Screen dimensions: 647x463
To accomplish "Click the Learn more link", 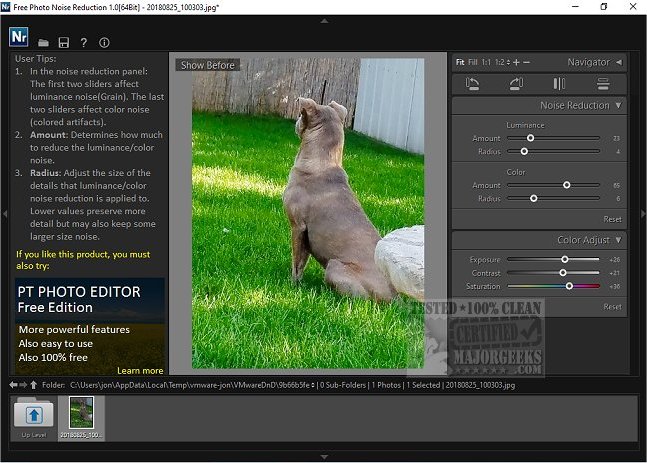I will tap(139, 370).
